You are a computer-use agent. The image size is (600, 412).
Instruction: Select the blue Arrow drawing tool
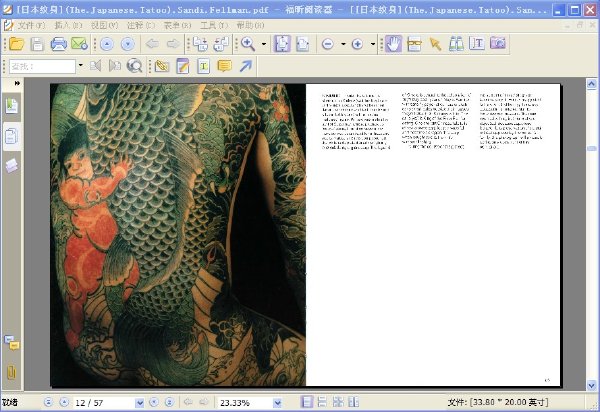click(245, 66)
